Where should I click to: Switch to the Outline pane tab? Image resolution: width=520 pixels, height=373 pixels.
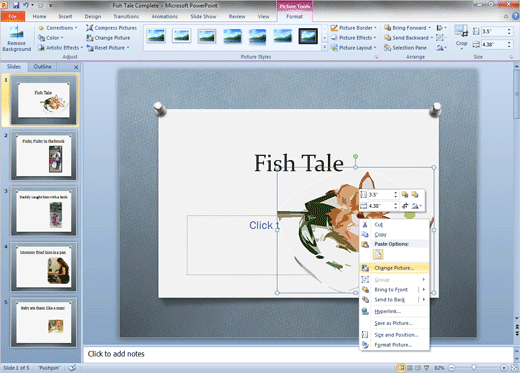tap(42, 67)
